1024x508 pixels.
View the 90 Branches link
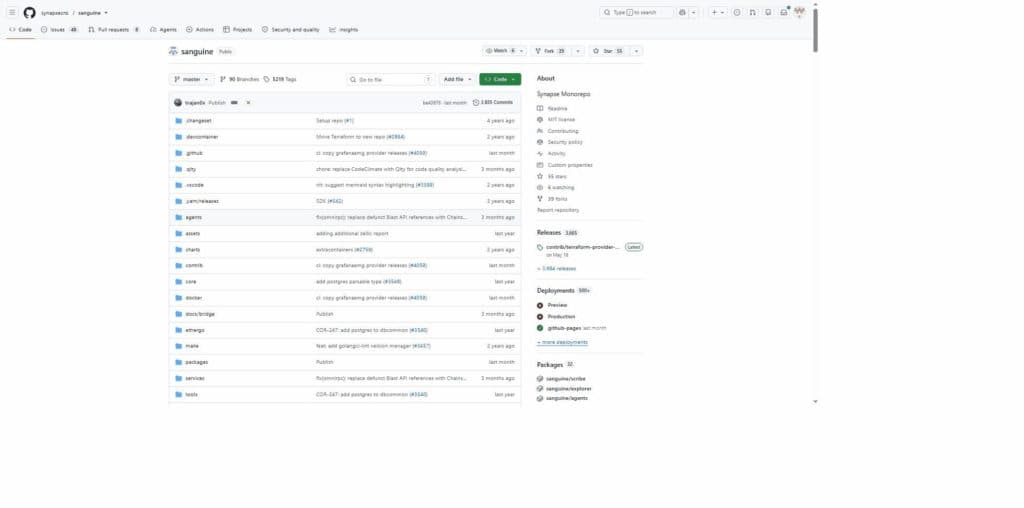point(240,79)
